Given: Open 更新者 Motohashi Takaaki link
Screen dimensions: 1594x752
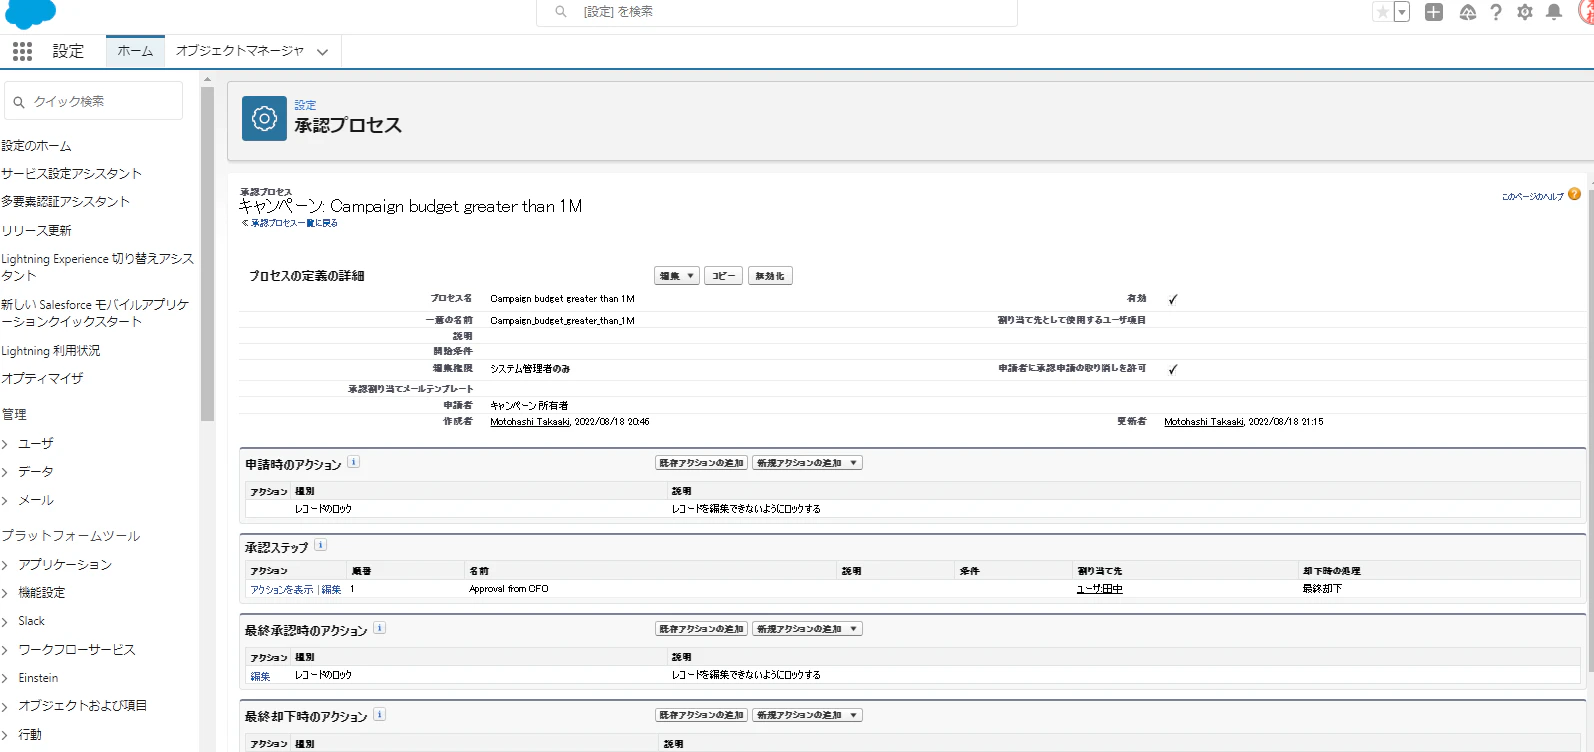Looking at the screenshot, I should coord(1204,422).
